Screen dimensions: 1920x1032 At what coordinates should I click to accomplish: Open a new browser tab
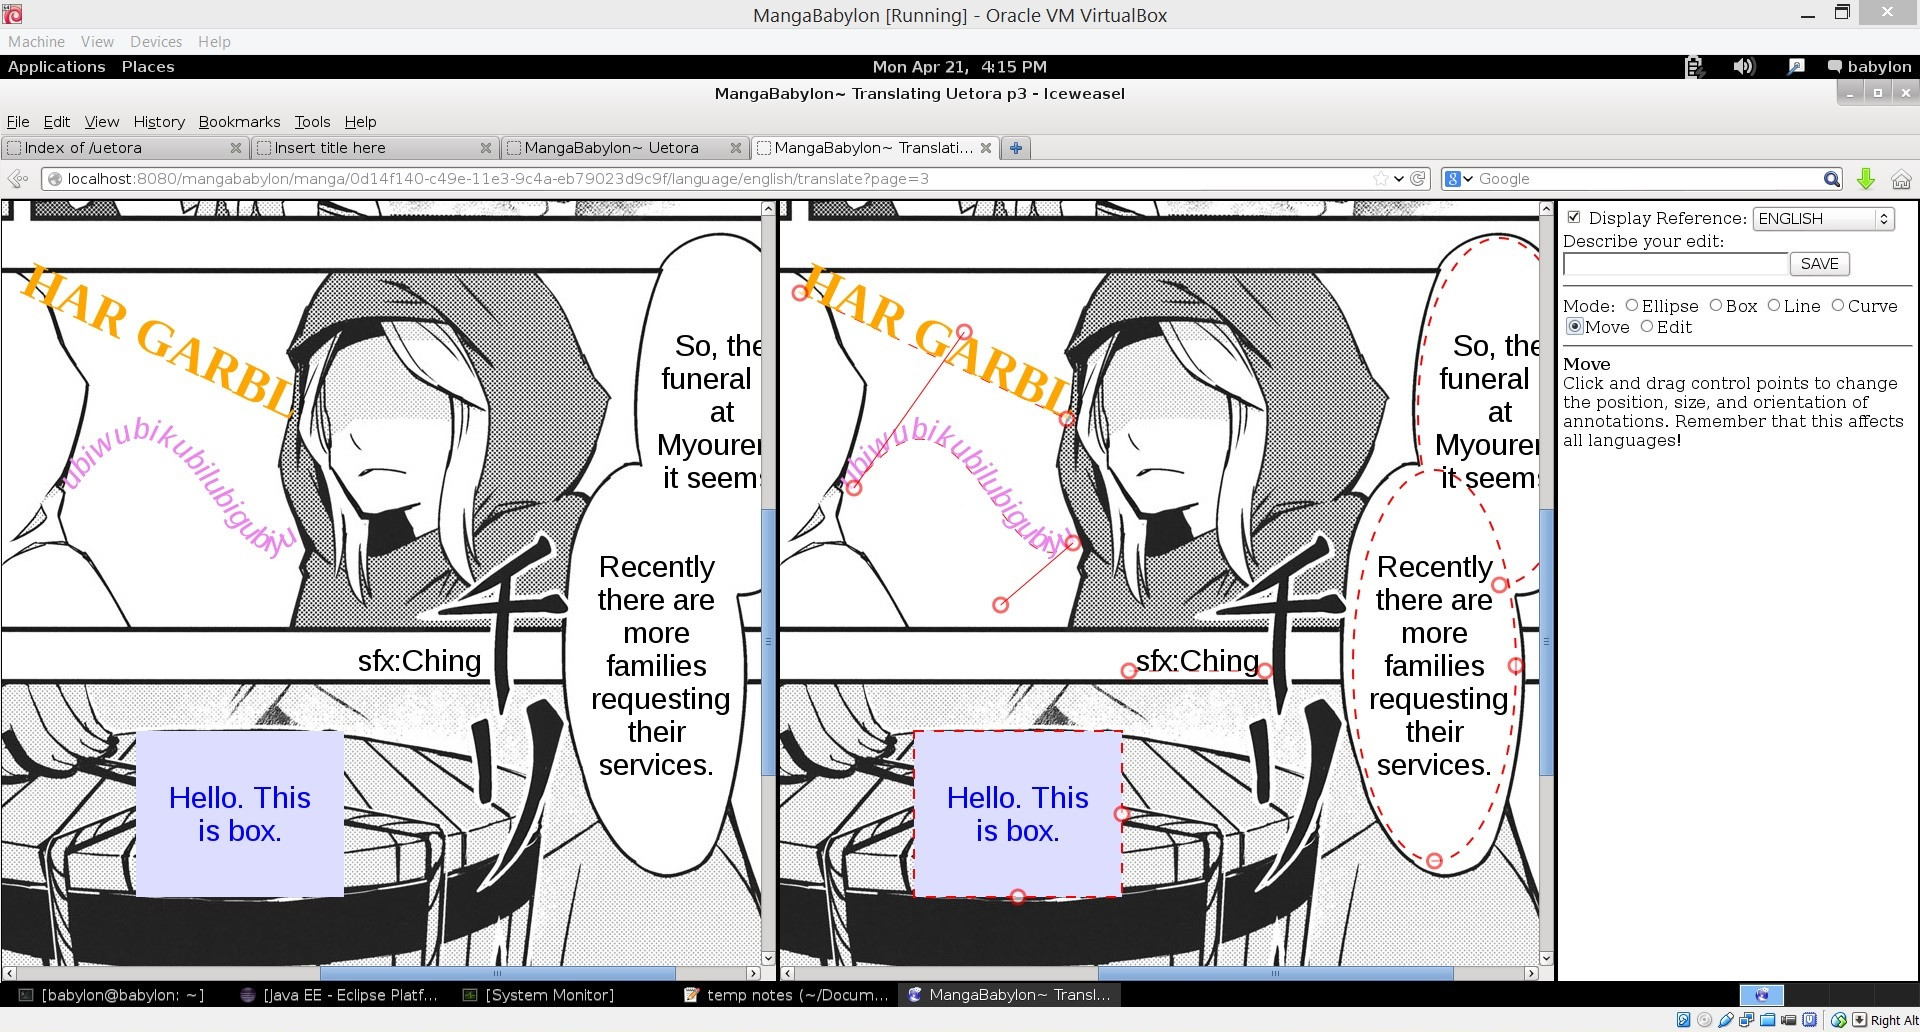1016,147
